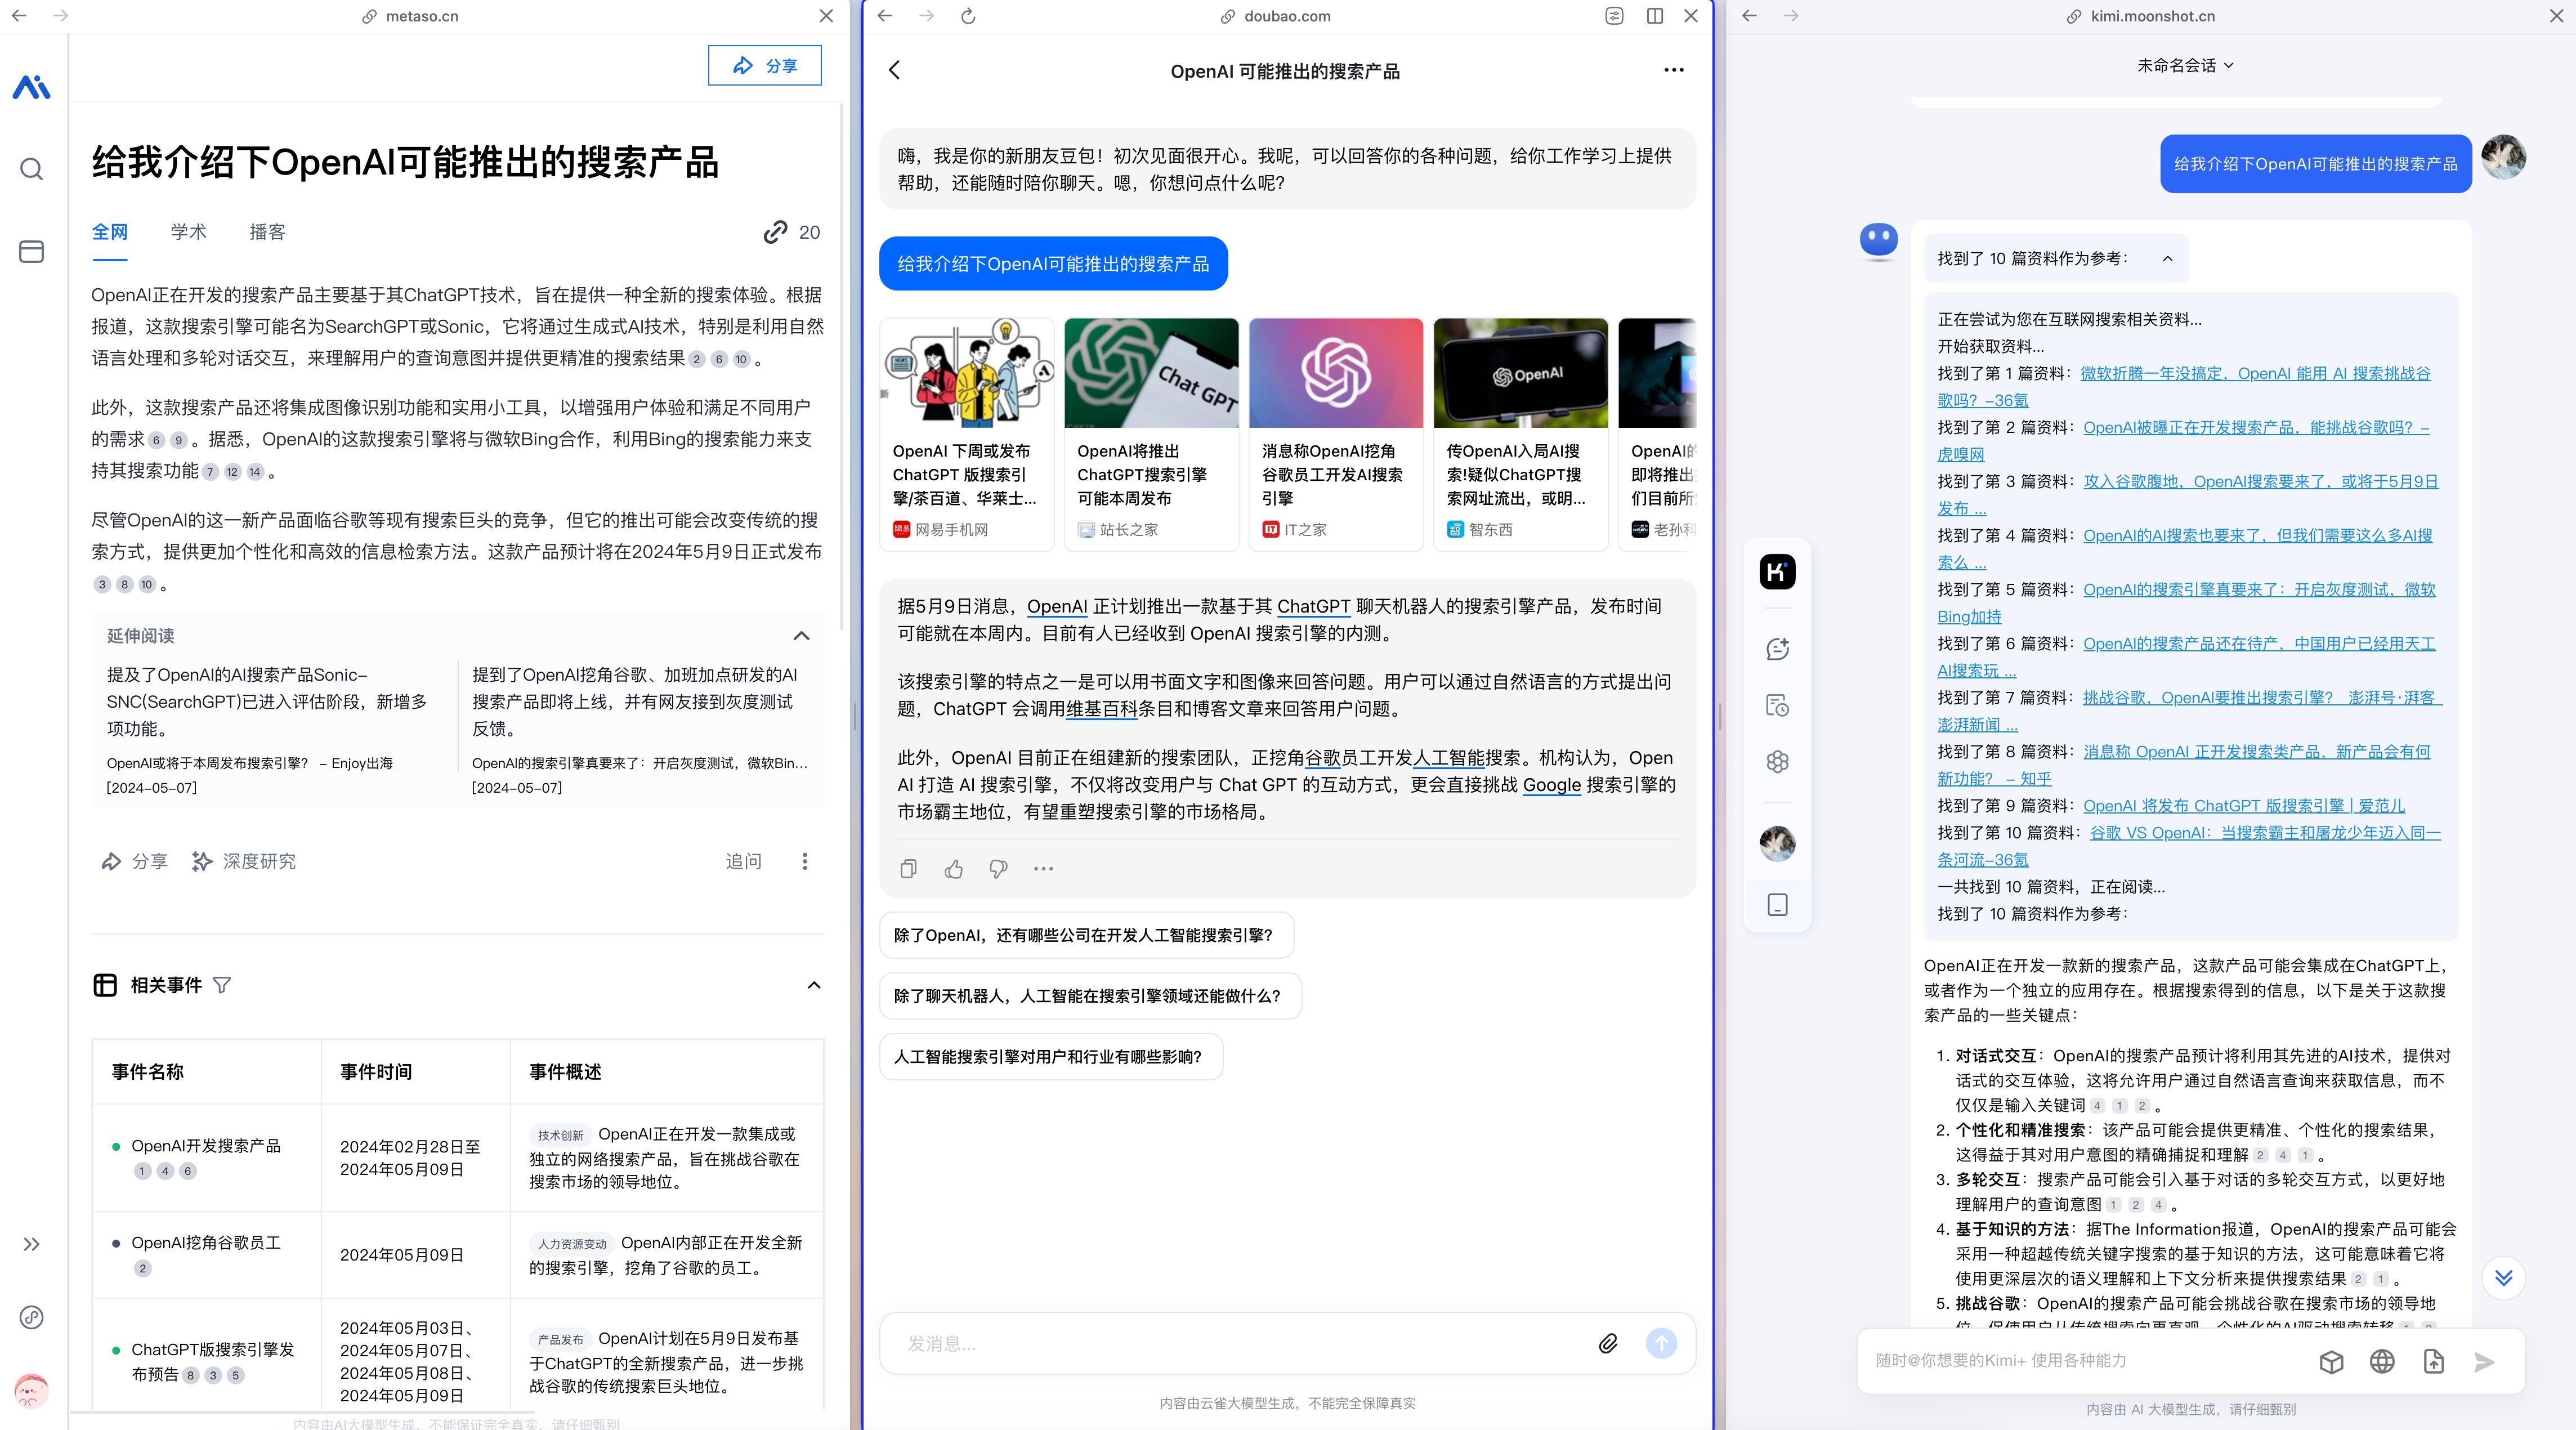This screenshot has width=2576, height=1430.
Task: Click the 分享 action below the Metaso answer
Action: tap(134, 861)
